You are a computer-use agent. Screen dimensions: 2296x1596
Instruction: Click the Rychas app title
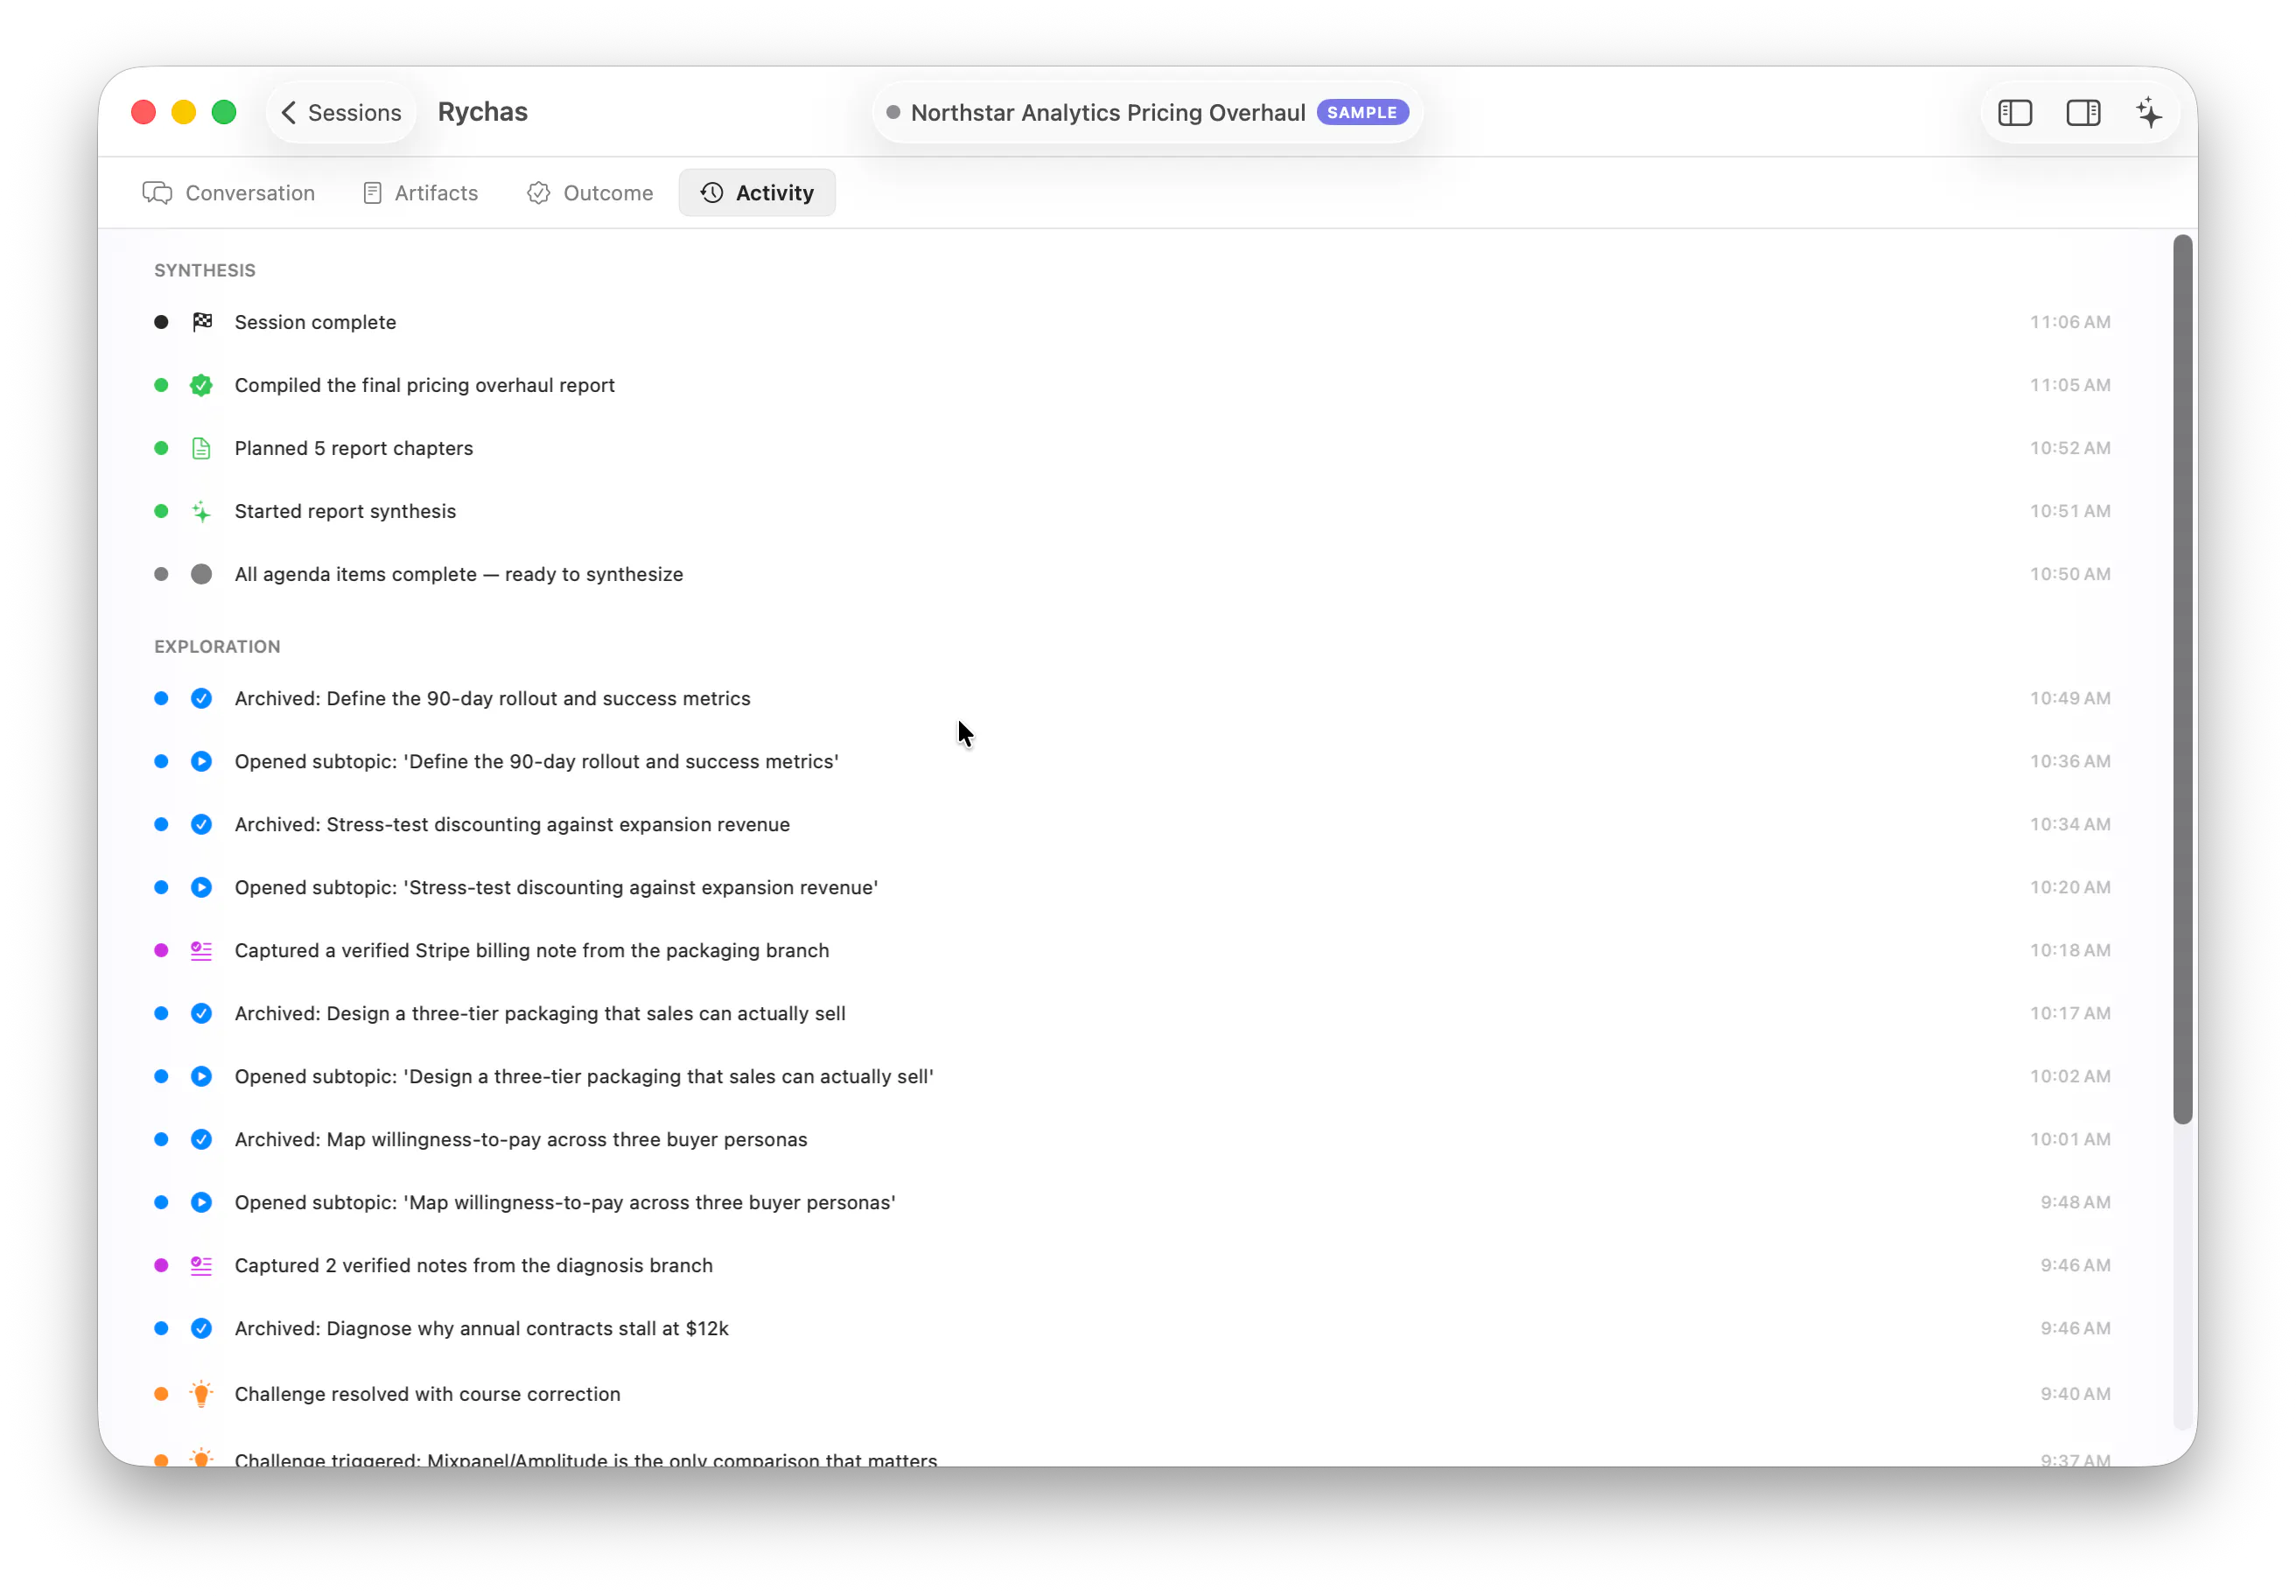click(482, 112)
